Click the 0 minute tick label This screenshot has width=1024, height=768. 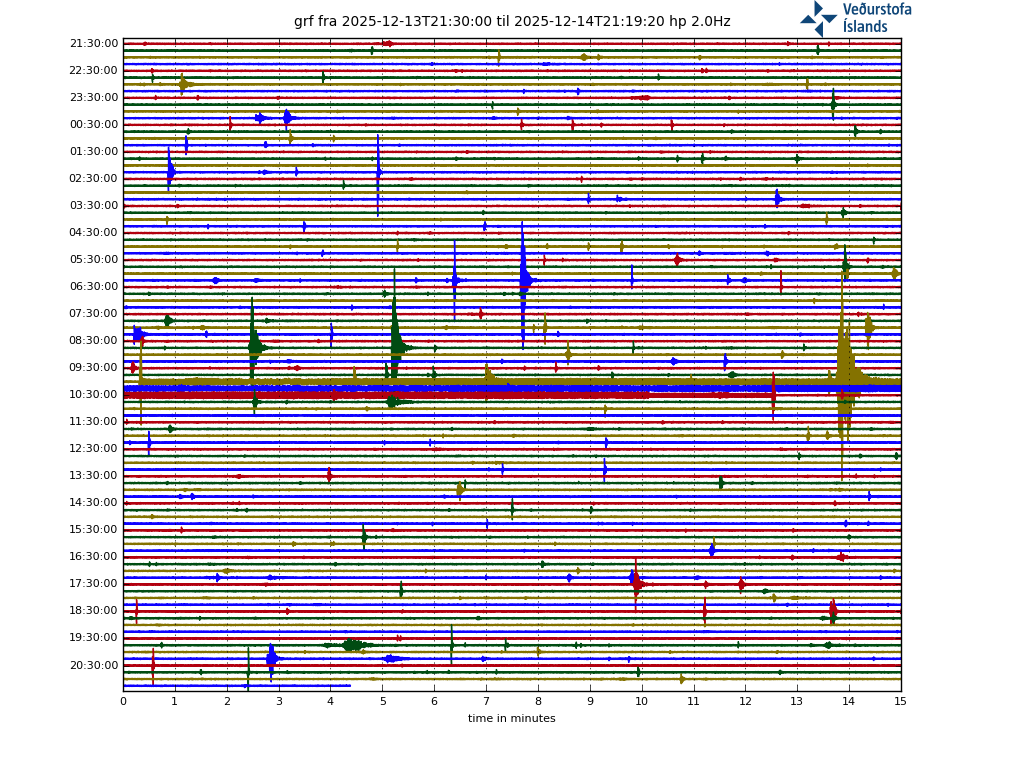[123, 701]
